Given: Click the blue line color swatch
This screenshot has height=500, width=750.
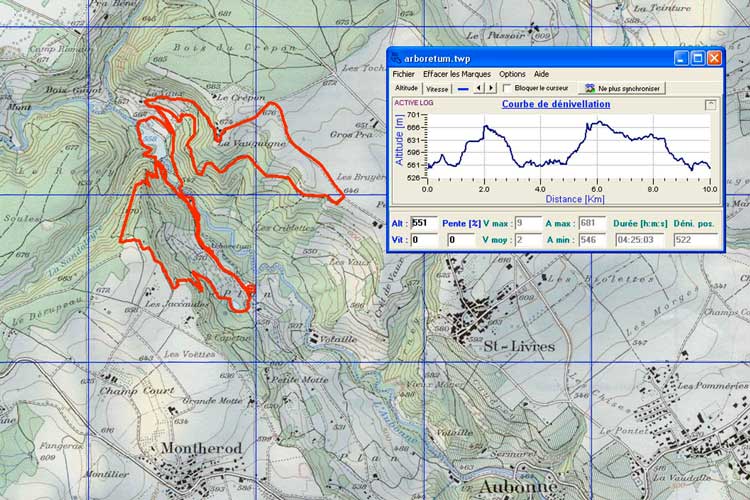Looking at the screenshot, I should (463, 89).
